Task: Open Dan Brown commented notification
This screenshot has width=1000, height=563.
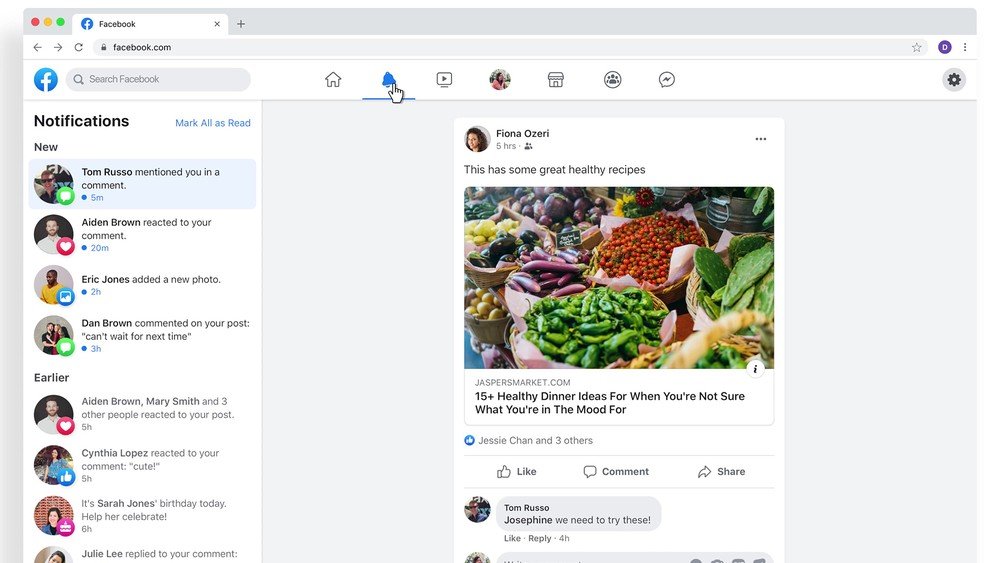Action: click(142, 335)
